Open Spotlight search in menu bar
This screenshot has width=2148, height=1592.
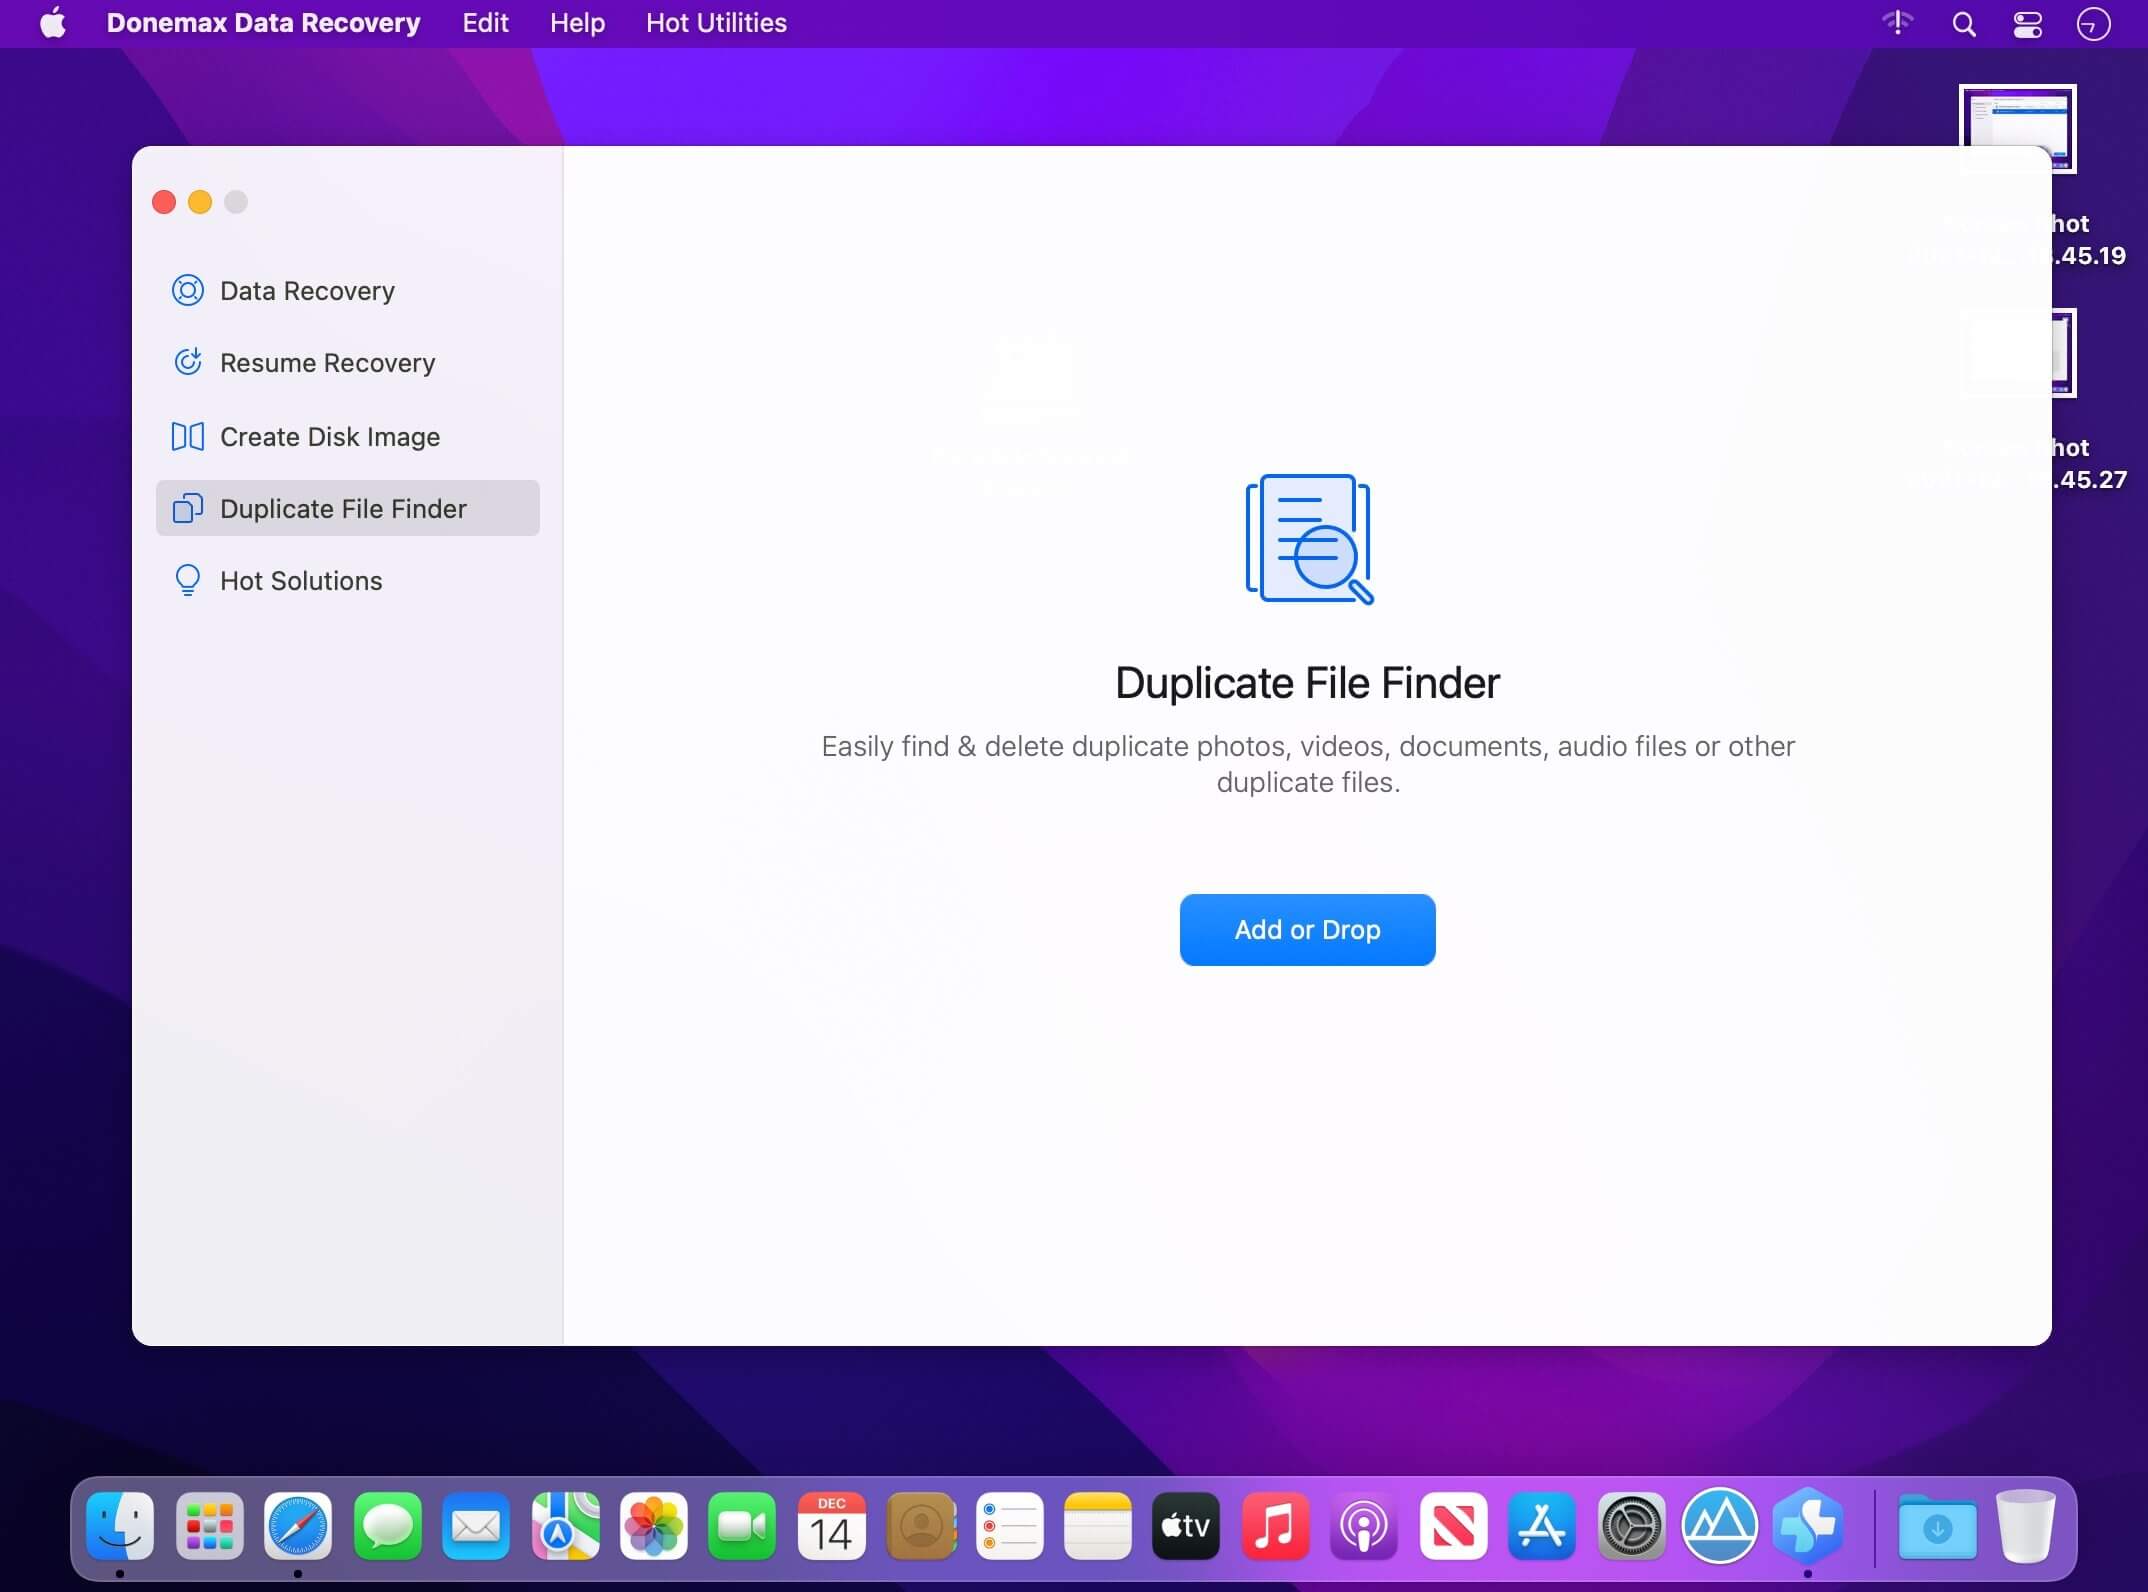tap(1964, 24)
